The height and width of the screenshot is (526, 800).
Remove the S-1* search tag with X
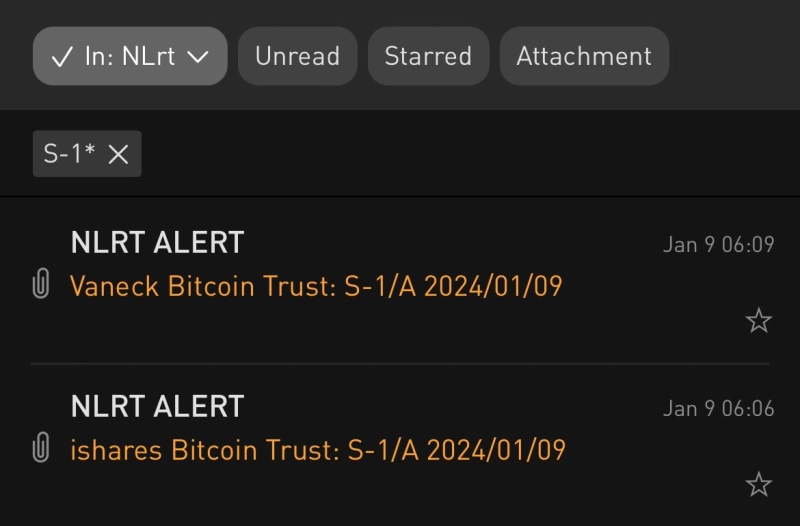click(119, 154)
